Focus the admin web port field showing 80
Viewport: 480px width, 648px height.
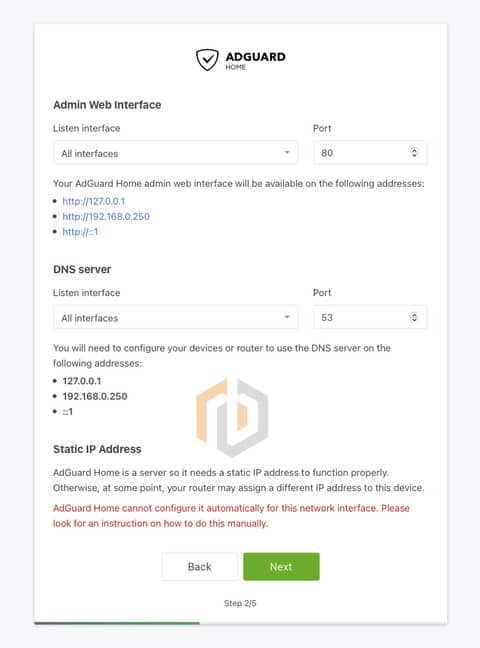370,153
